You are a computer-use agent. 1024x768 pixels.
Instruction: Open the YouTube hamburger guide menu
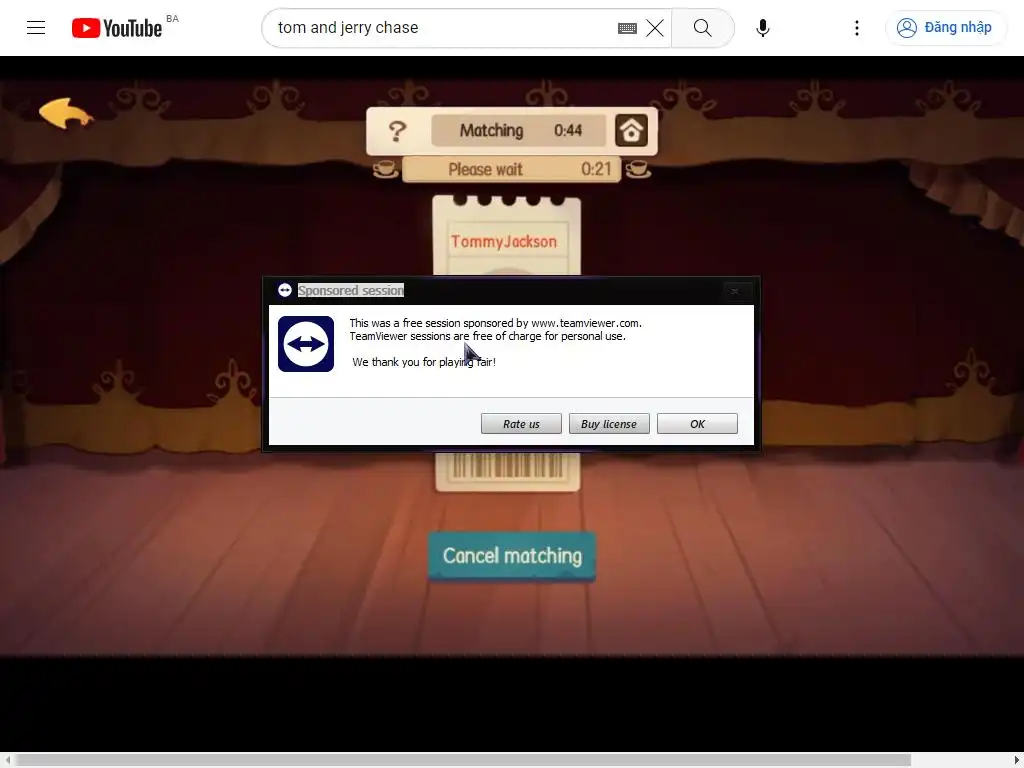(x=36, y=27)
